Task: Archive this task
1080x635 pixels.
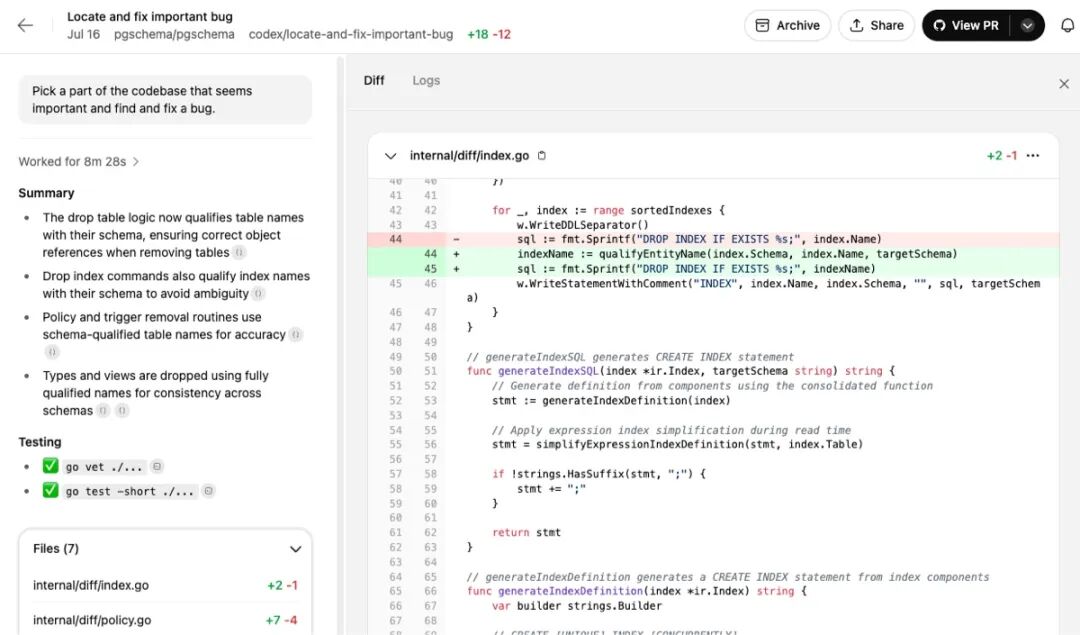Action: point(787,25)
